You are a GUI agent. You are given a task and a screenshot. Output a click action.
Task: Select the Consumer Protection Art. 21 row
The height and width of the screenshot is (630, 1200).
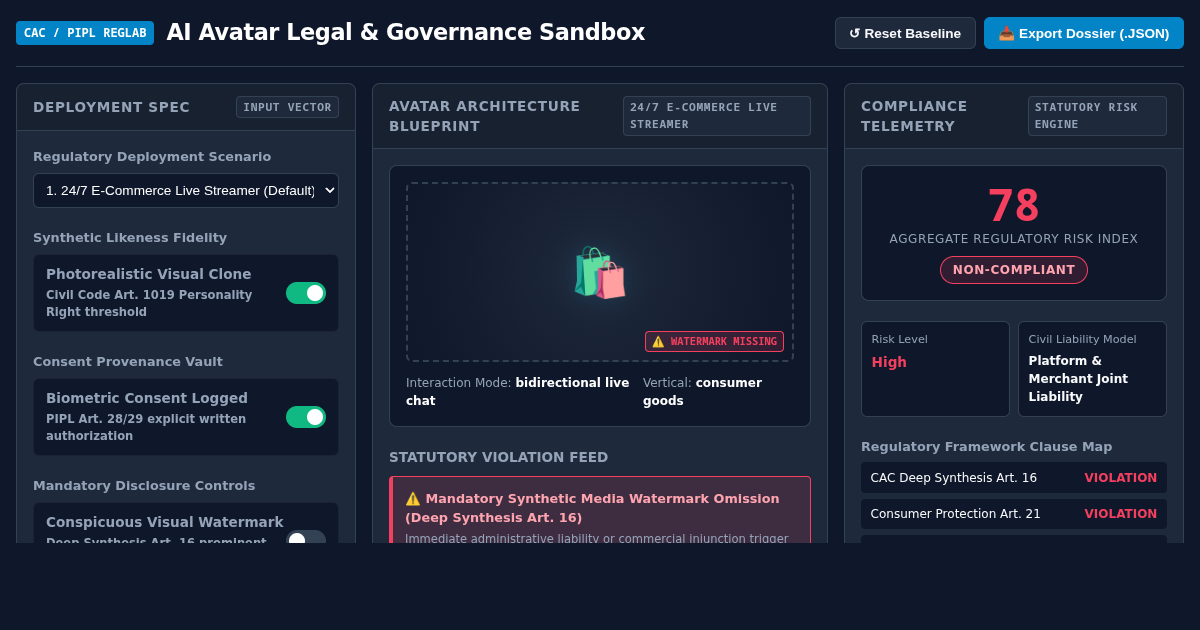[x=1014, y=514]
